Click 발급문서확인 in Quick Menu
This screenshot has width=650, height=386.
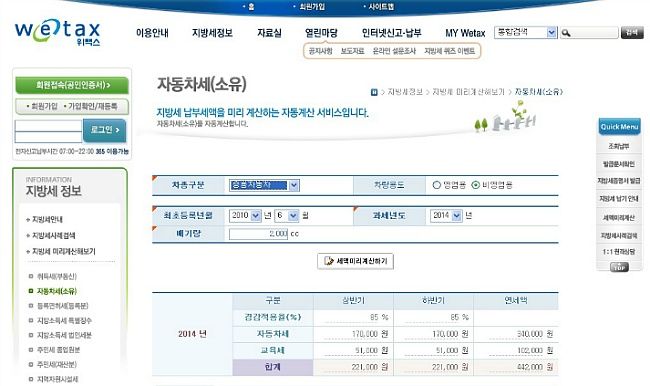[619, 164]
